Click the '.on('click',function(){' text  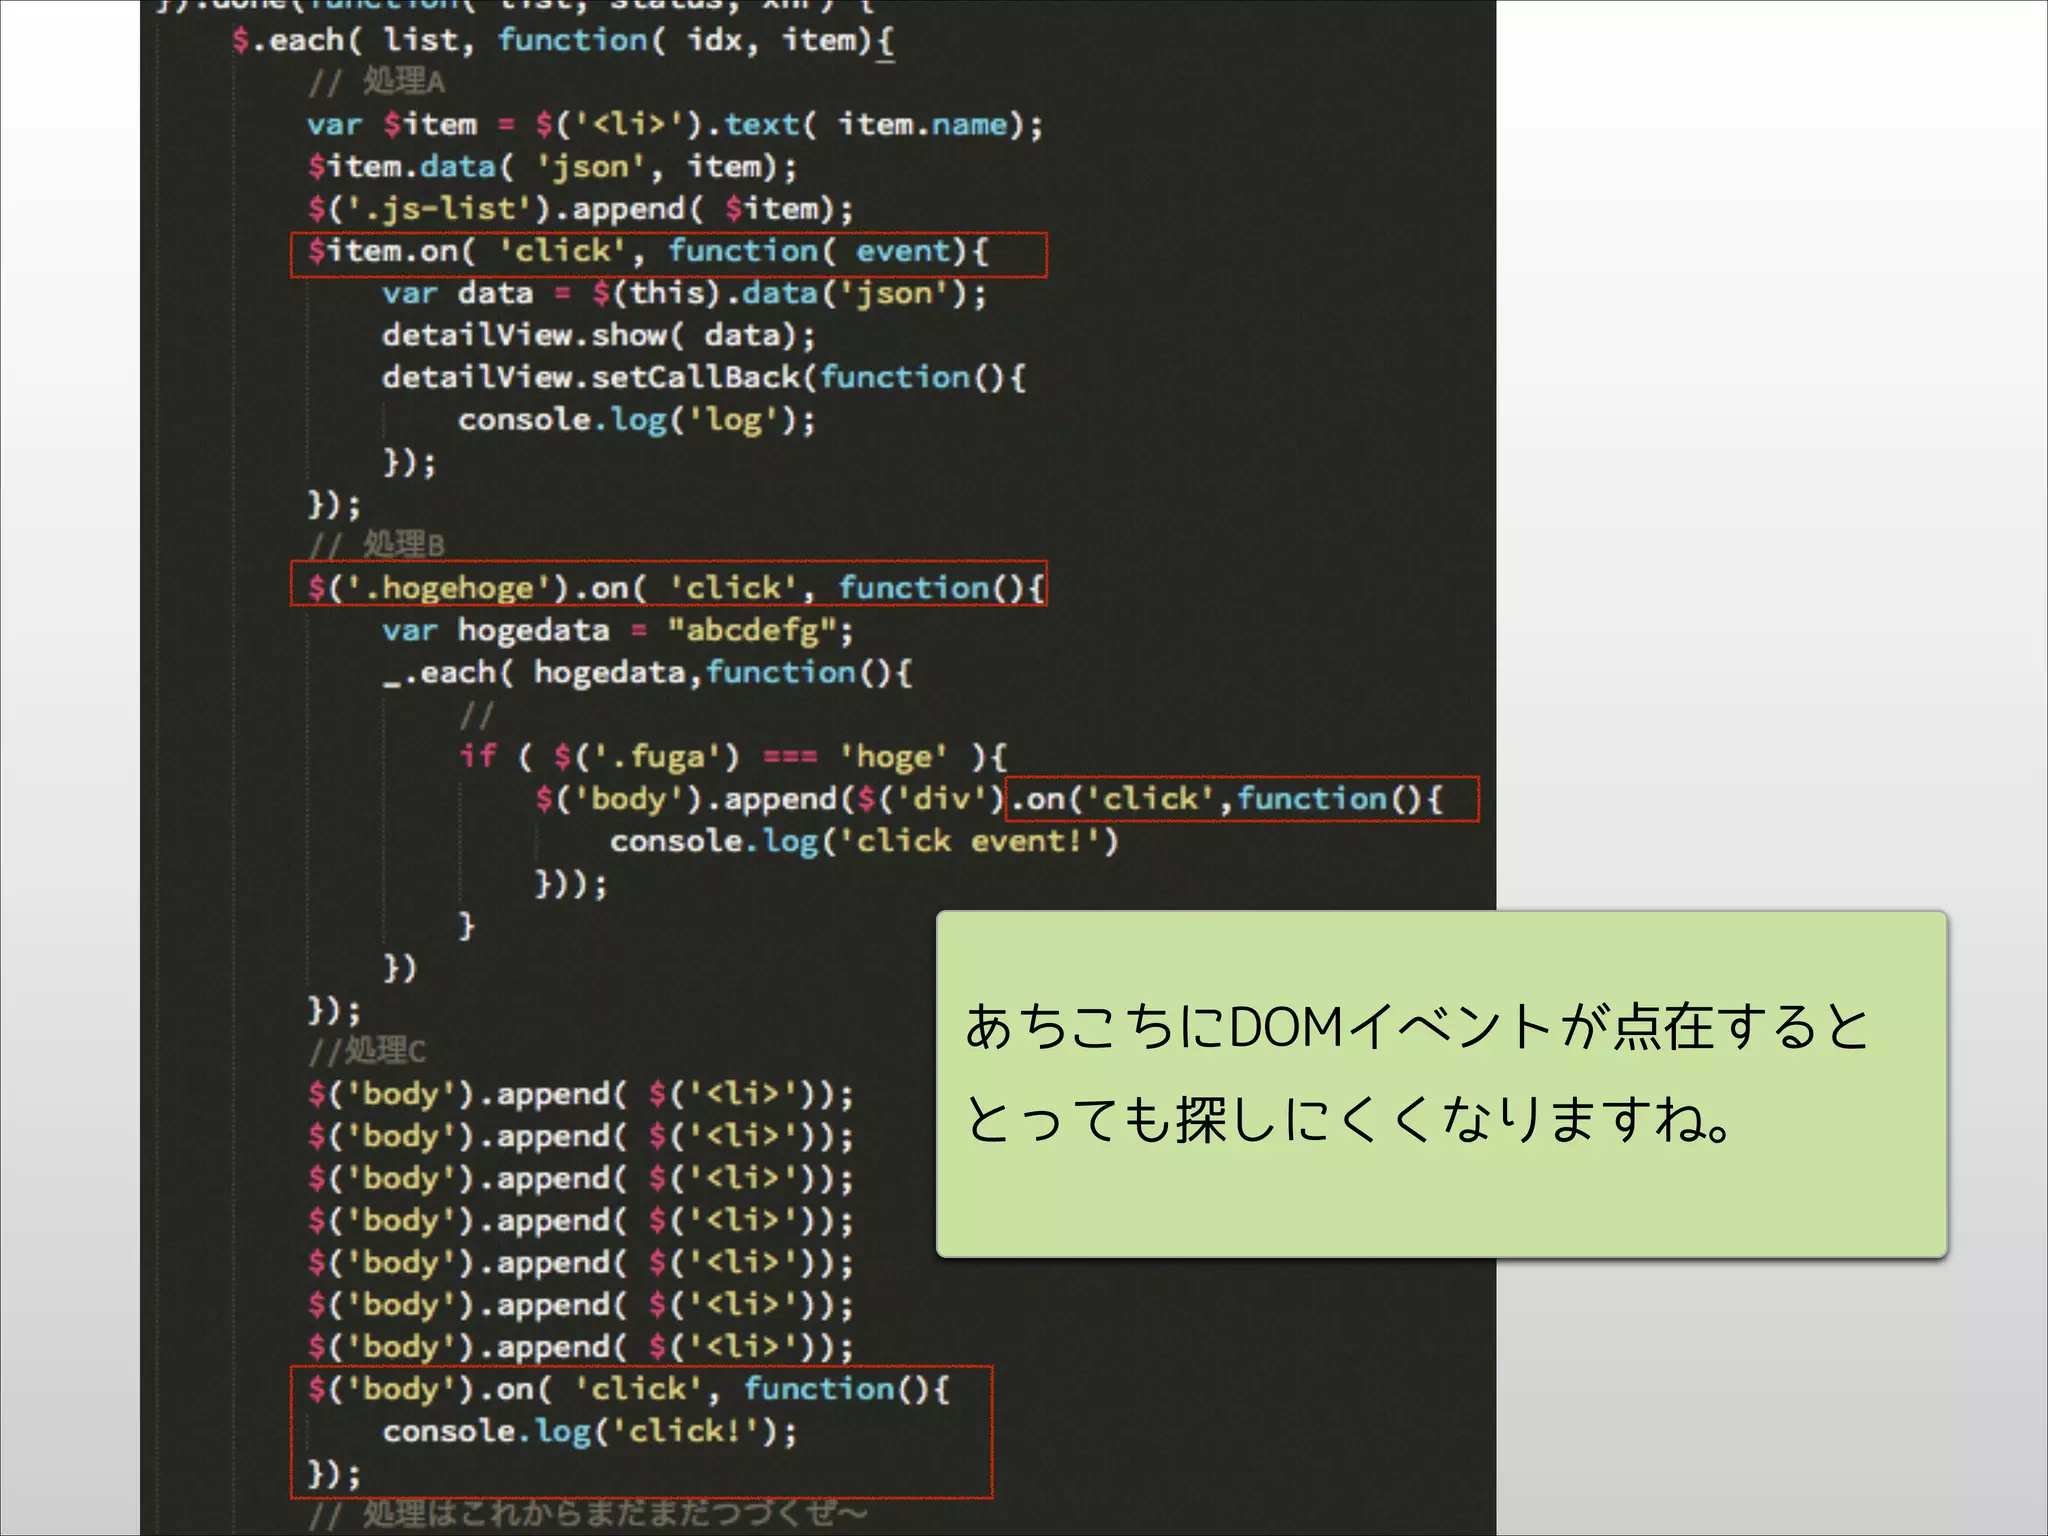coord(1228,799)
